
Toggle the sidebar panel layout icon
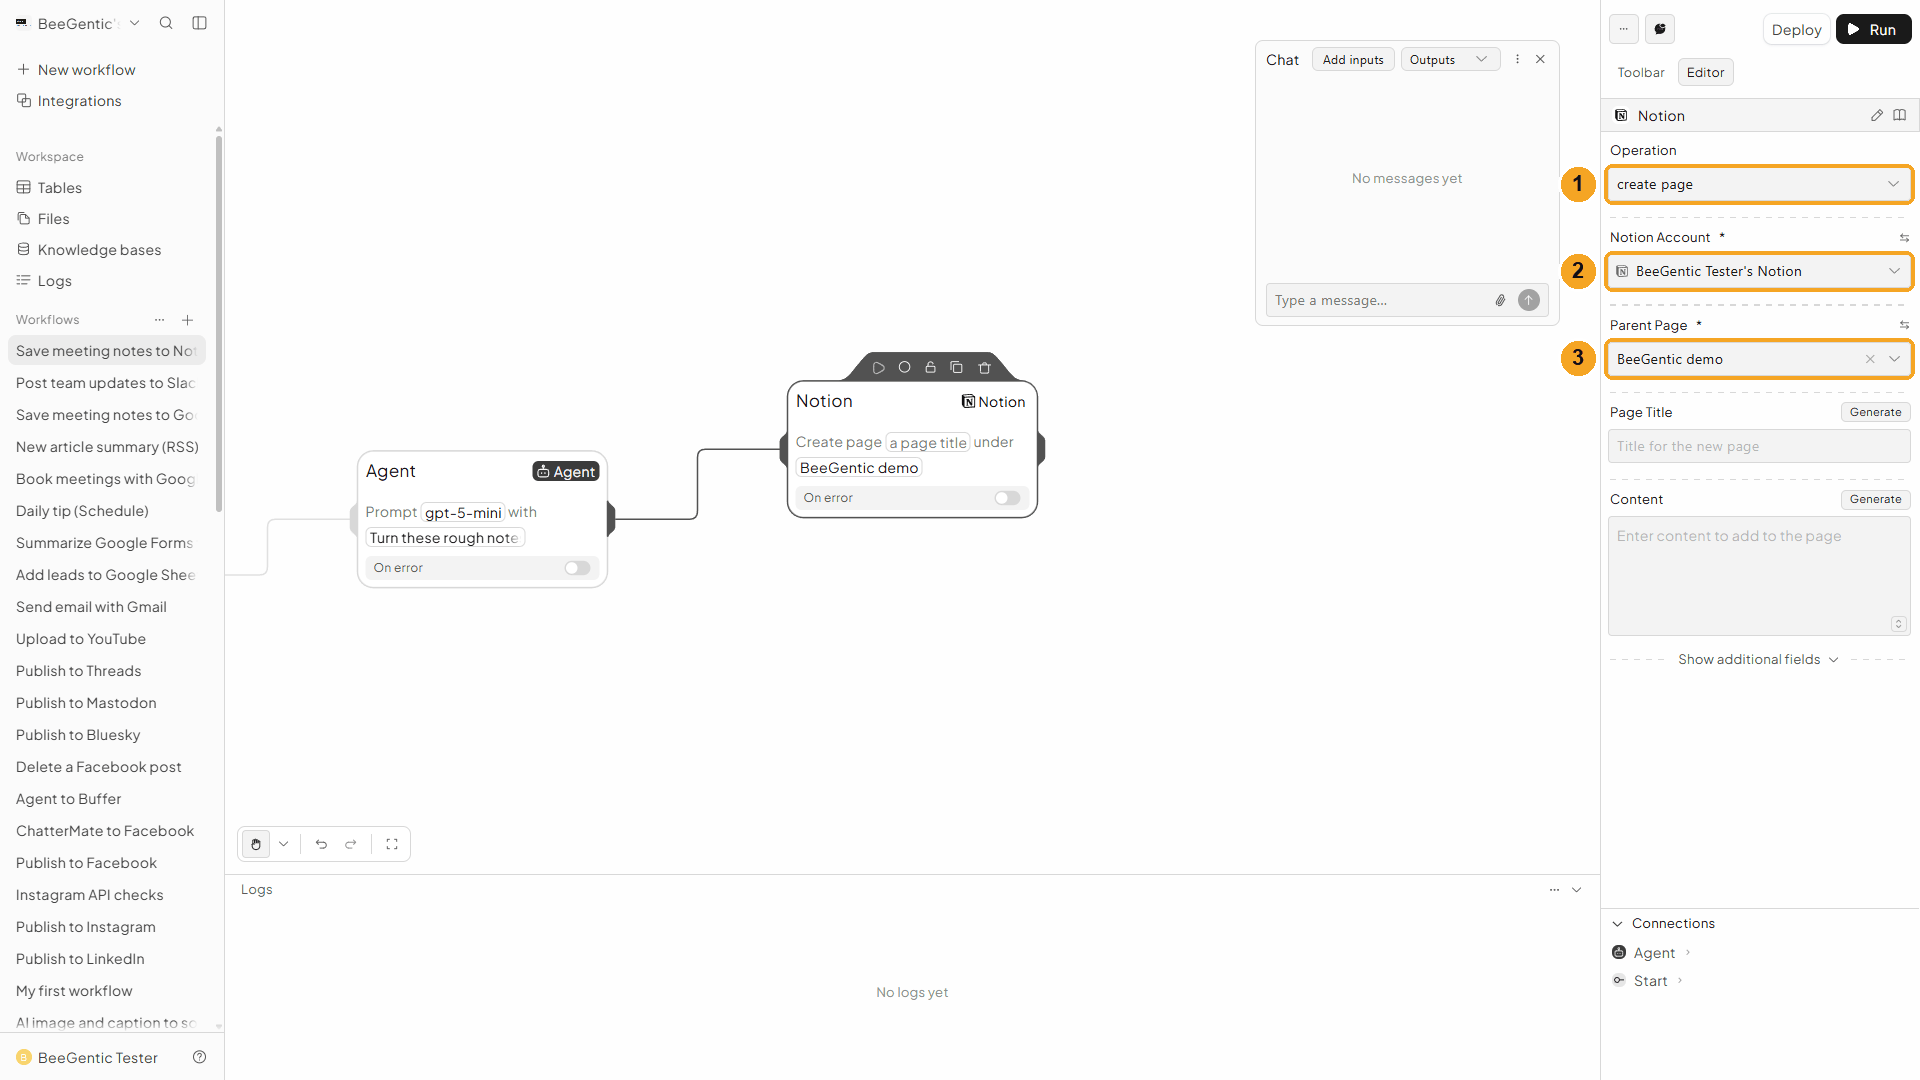pyautogui.click(x=200, y=23)
